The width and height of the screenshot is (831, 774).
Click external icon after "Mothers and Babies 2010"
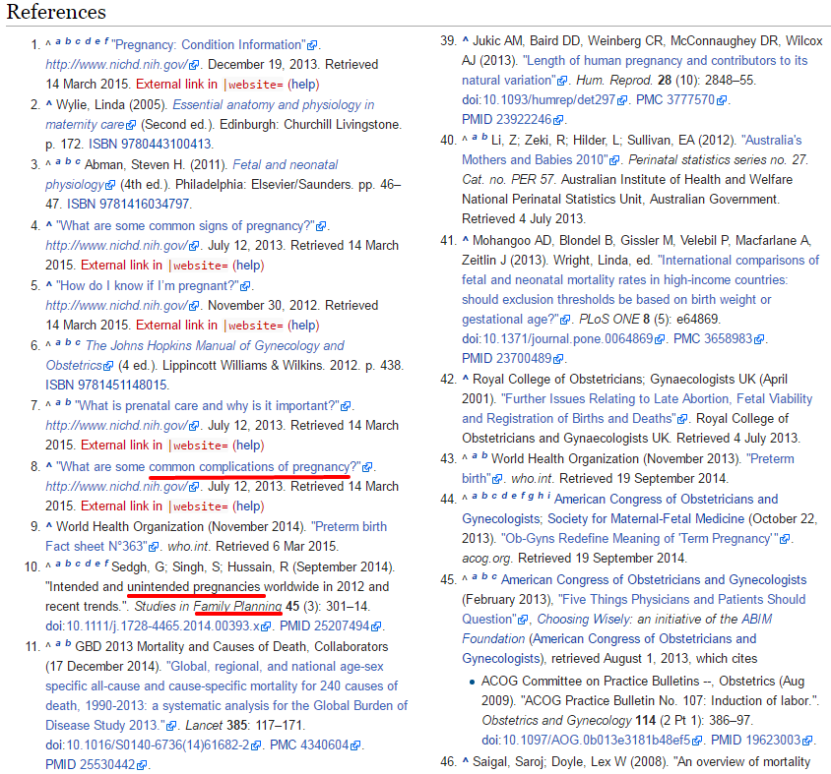[x=614, y=160]
